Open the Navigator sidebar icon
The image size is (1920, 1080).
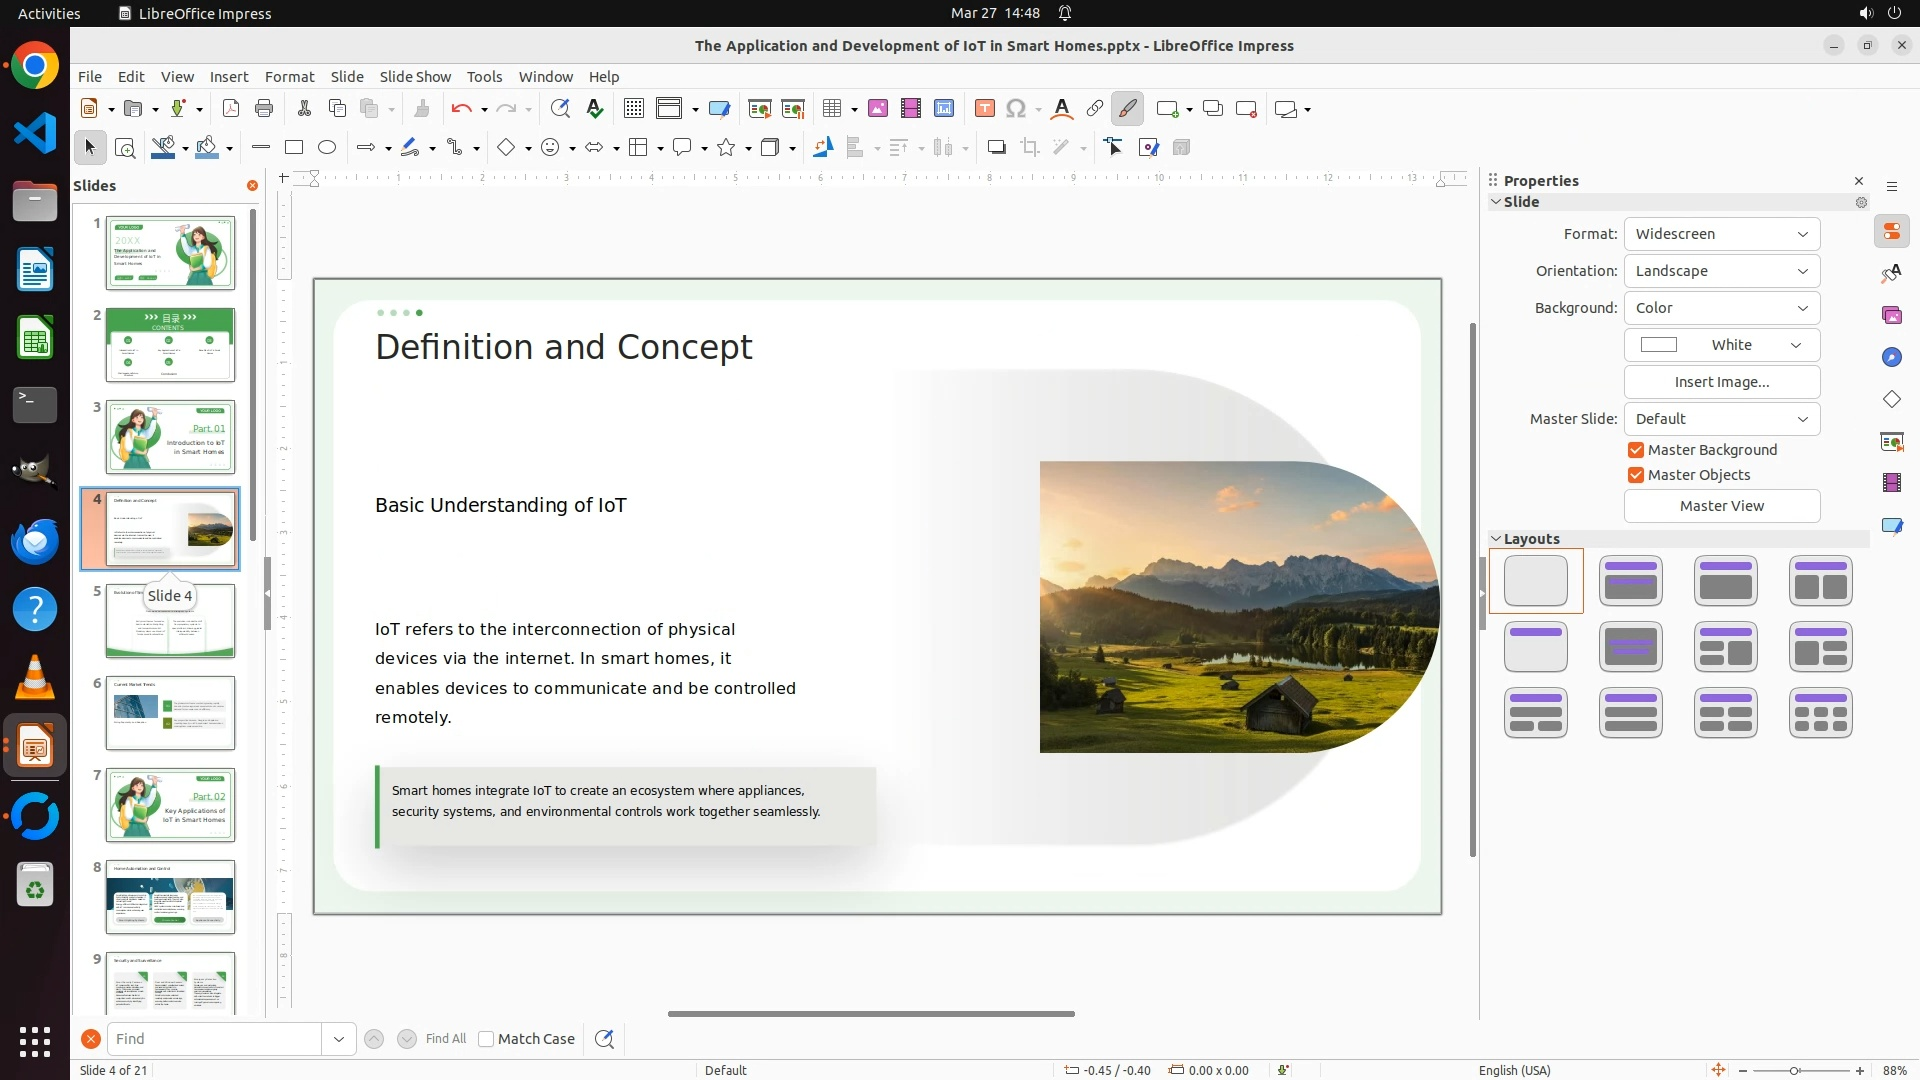1891,358
